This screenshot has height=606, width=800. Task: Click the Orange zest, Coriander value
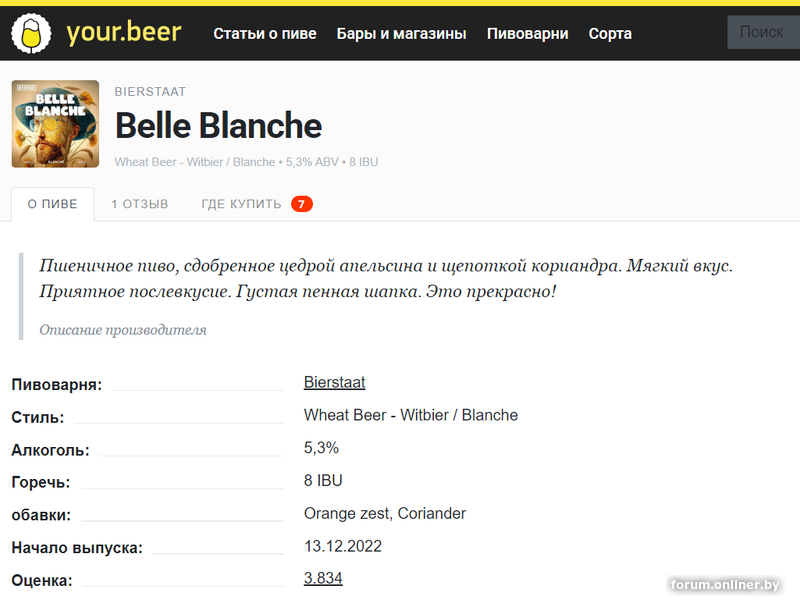coord(385,513)
